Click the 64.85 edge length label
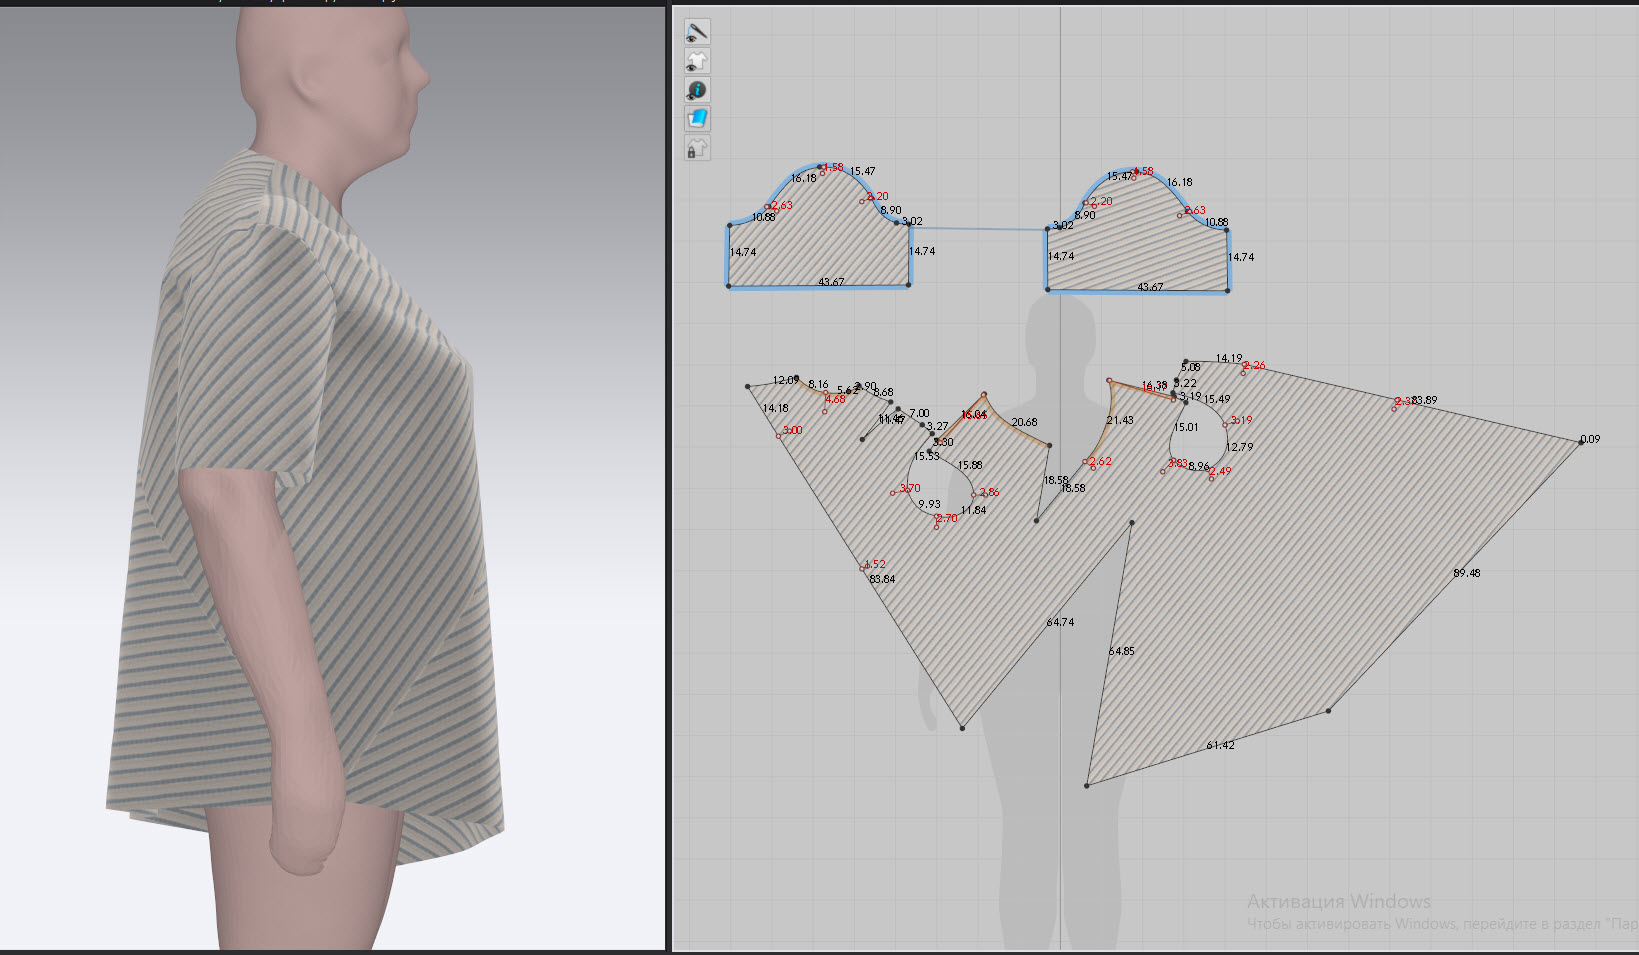The width and height of the screenshot is (1639, 955). [x=1121, y=651]
